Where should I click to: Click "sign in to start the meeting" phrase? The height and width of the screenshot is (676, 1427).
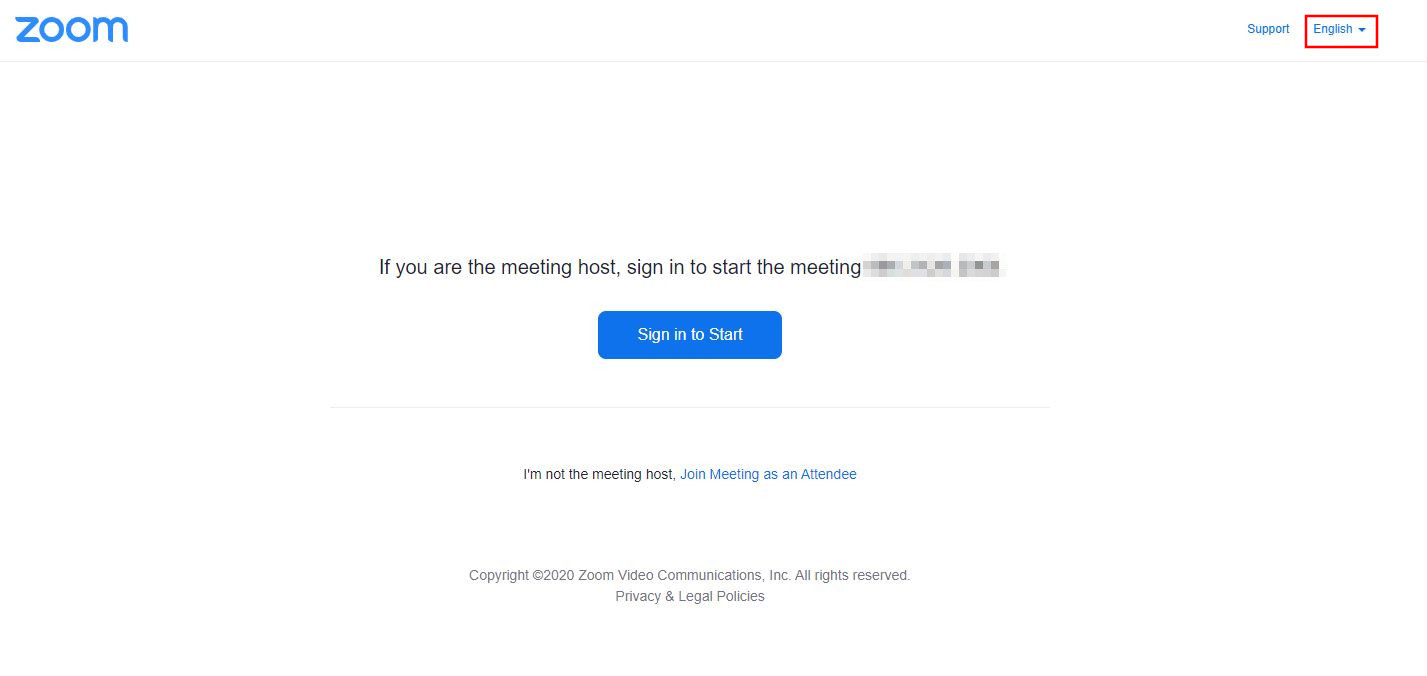point(744,267)
